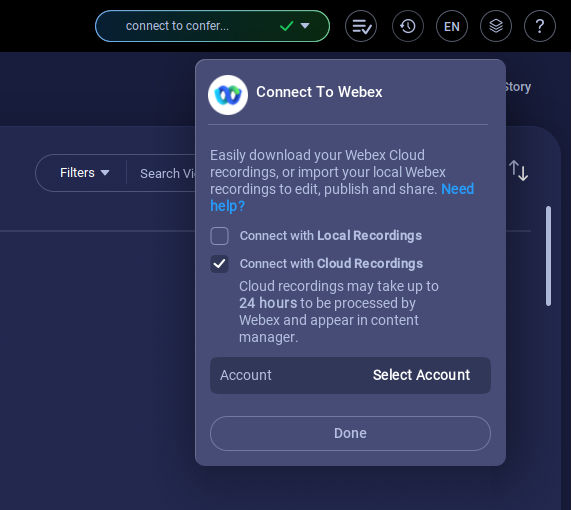This screenshot has width=572, height=510.
Task: Open the history clock icon
Action: (x=407, y=26)
